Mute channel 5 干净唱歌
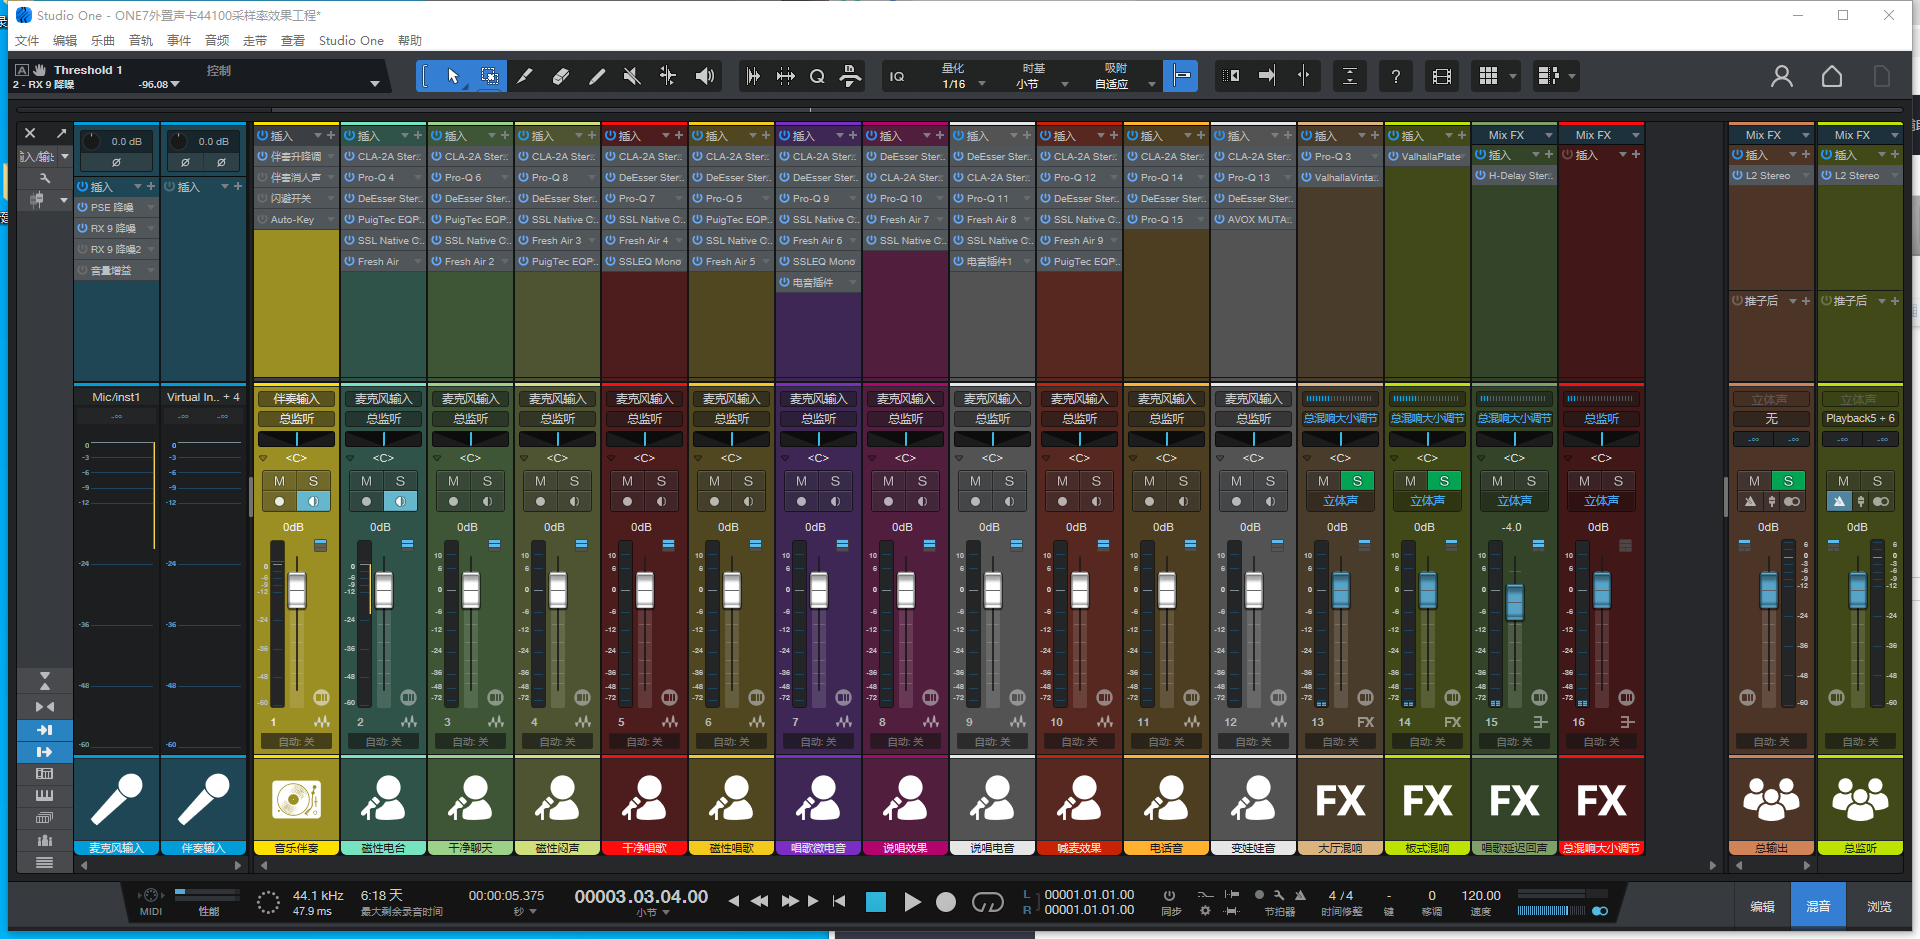 tap(627, 481)
